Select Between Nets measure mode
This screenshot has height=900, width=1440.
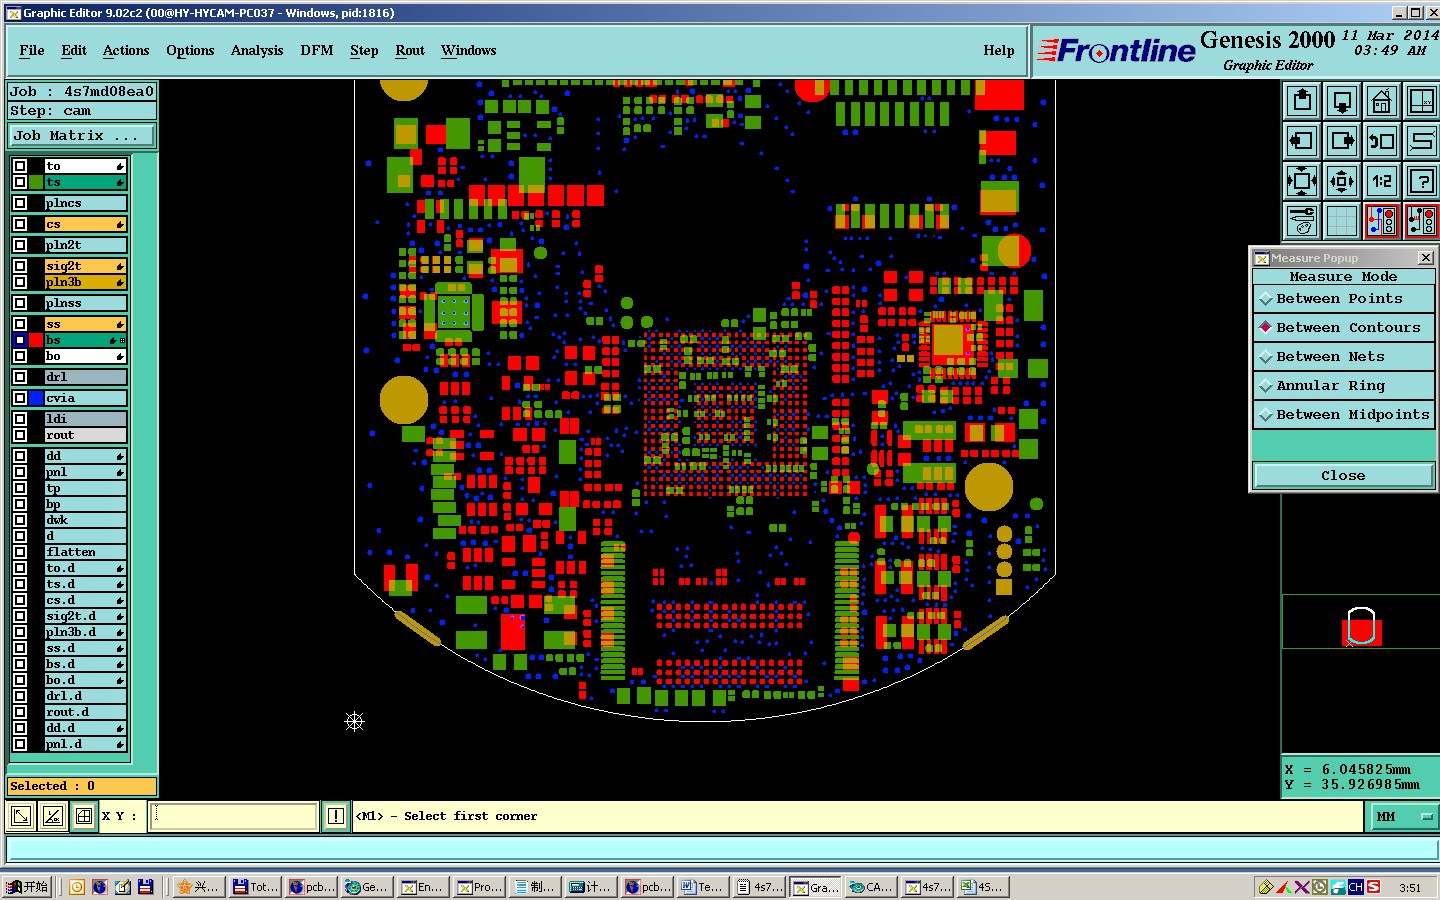tap(1343, 357)
